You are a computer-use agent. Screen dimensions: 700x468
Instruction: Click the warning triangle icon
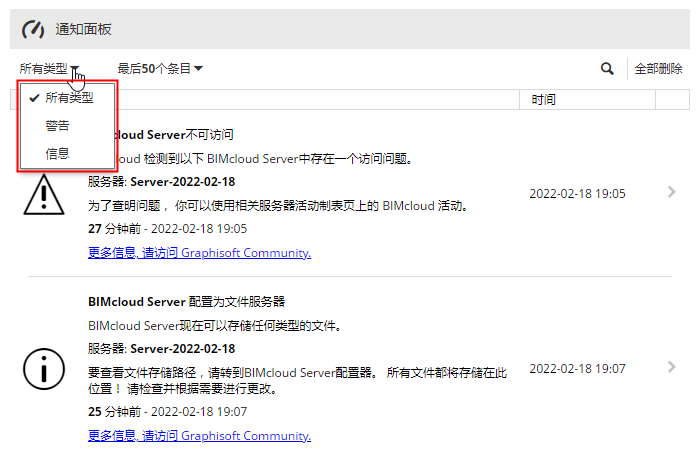pos(44,195)
